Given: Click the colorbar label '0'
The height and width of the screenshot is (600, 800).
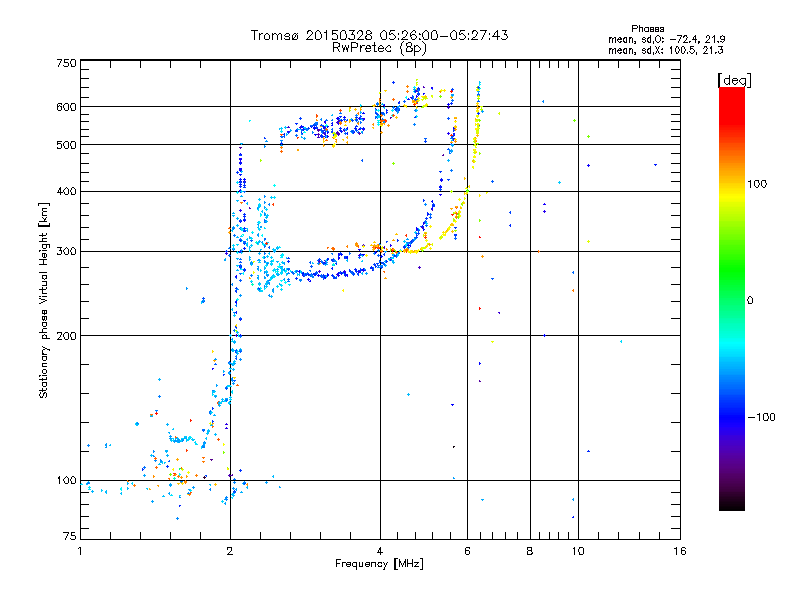Looking at the screenshot, I should (749, 300).
